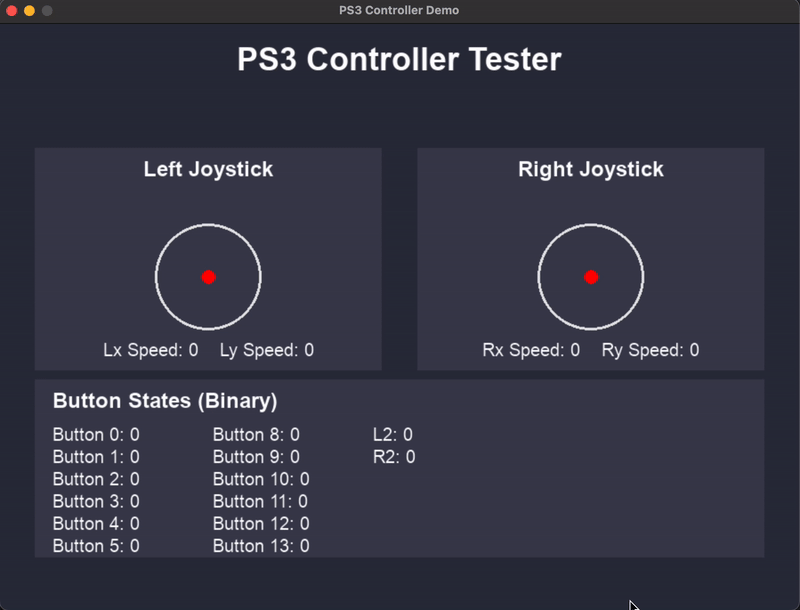
Task: Click the Left Joystick heading
Action: tap(208, 169)
